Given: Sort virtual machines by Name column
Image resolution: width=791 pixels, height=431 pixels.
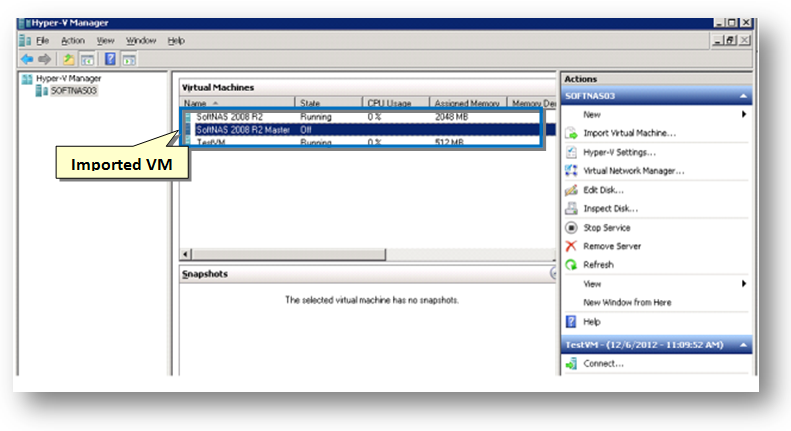Looking at the screenshot, I should pyautogui.click(x=237, y=103).
